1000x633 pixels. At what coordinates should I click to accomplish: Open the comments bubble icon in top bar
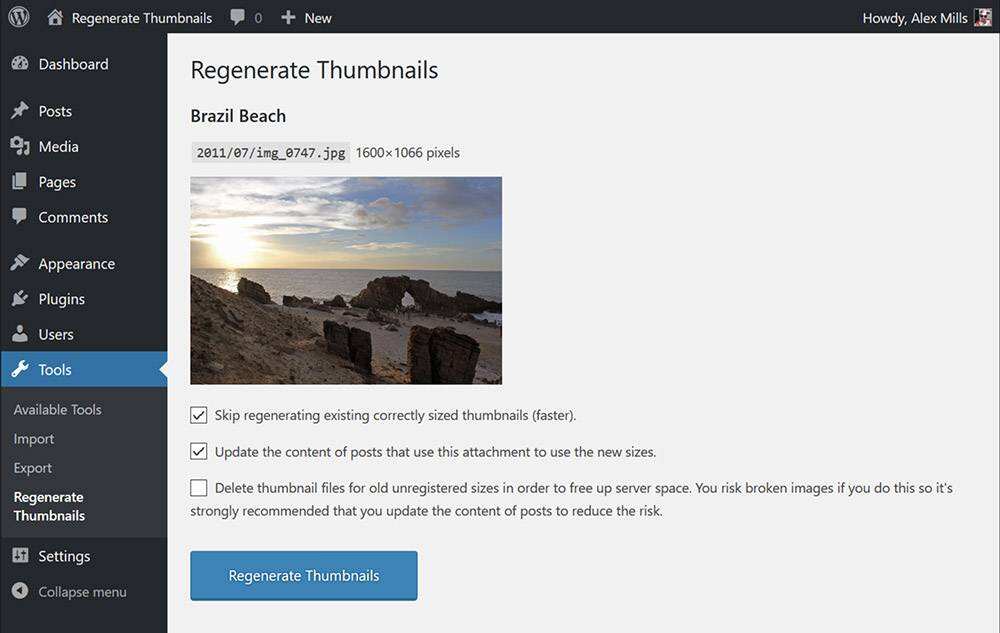click(x=238, y=17)
